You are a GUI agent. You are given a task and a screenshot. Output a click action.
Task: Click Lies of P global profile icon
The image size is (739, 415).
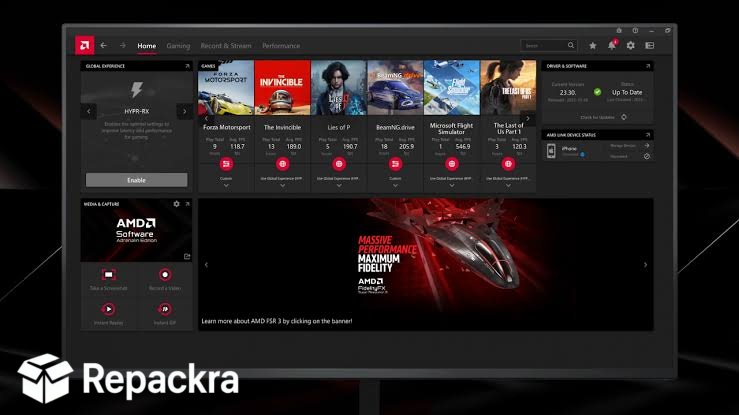(339, 164)
